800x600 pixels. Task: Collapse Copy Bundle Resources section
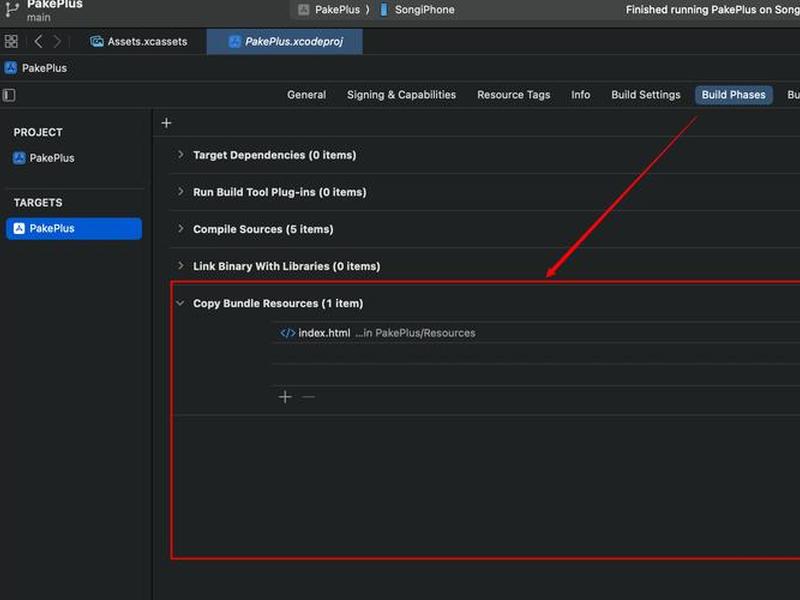click(x=180, y=303)
